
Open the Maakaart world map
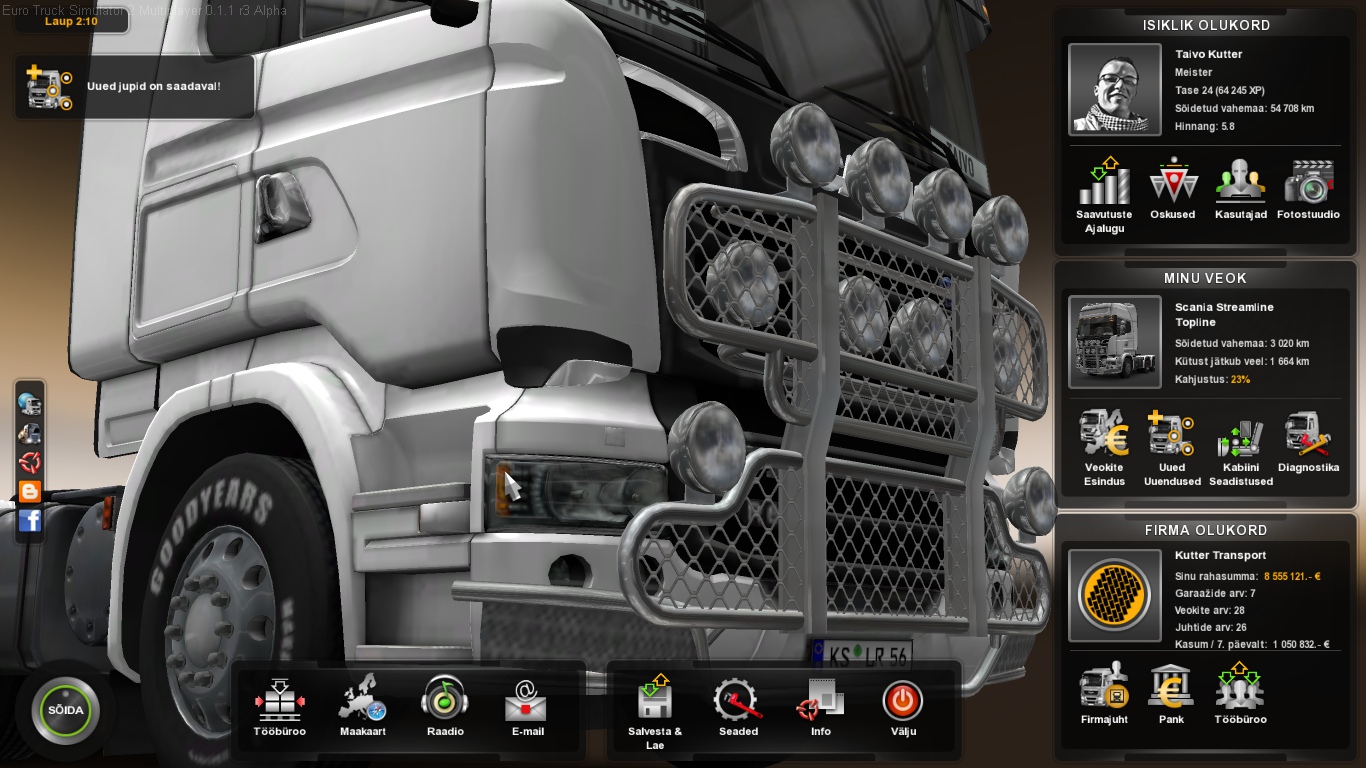(x=362, y=707)
